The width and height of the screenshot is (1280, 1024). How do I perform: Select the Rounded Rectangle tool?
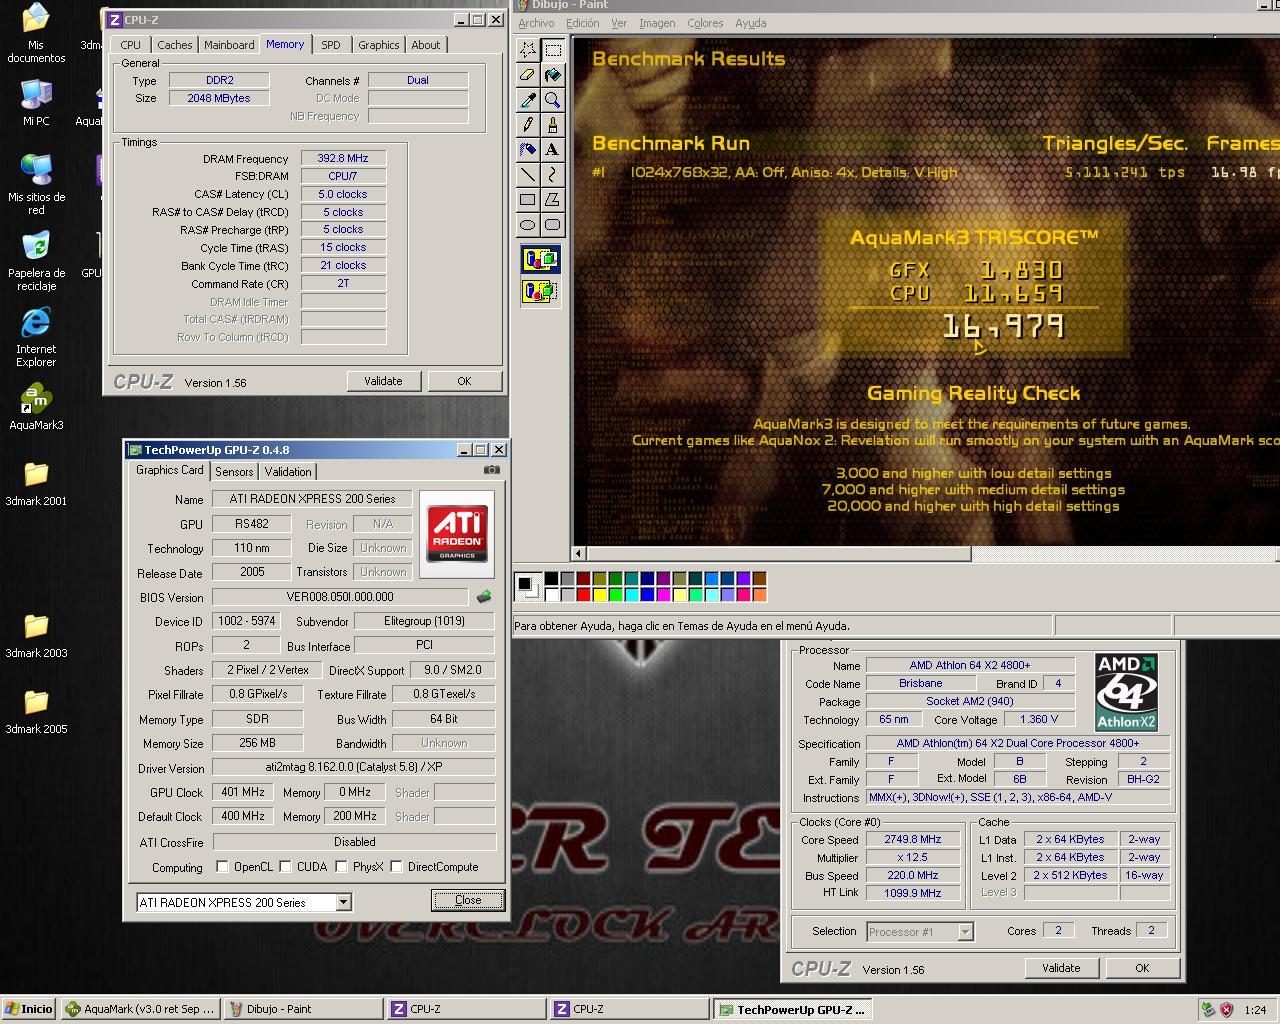[553, 225]
